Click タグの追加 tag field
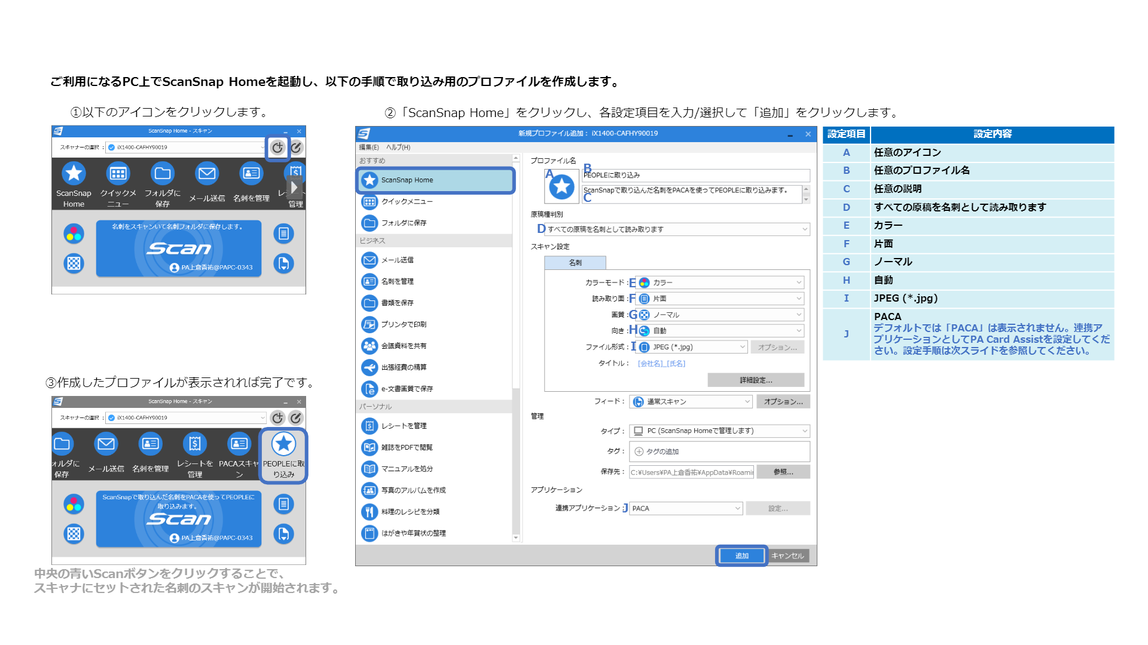 coord(720,452)
